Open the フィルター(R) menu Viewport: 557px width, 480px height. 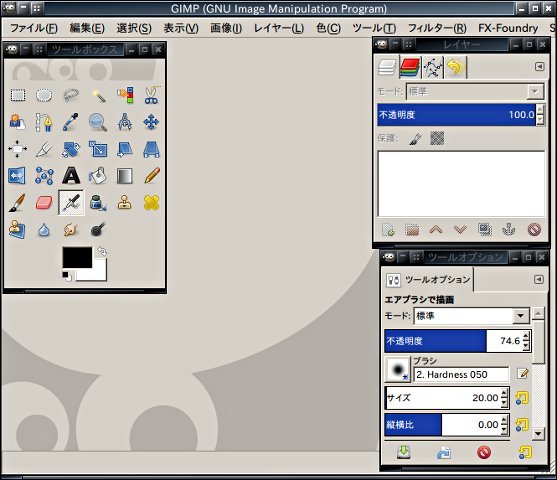click(437, 28)
